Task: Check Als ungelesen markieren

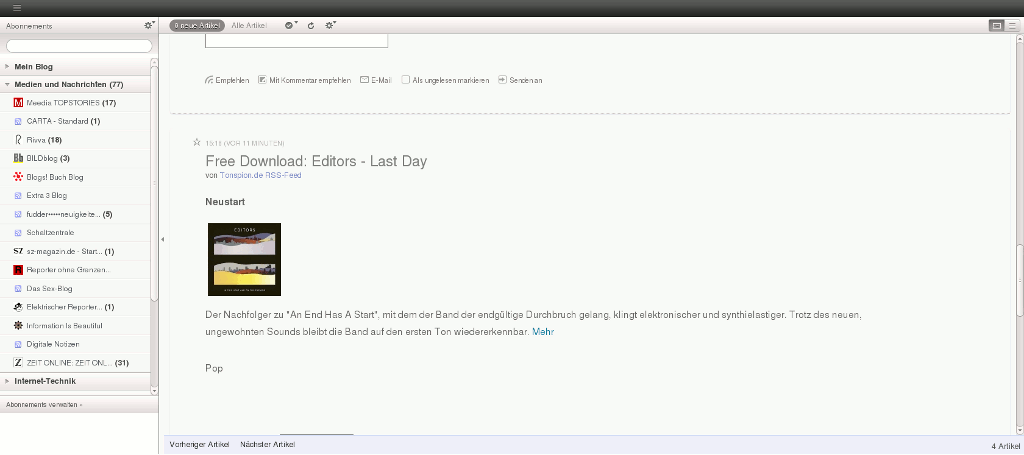Action: coord(406,80)
